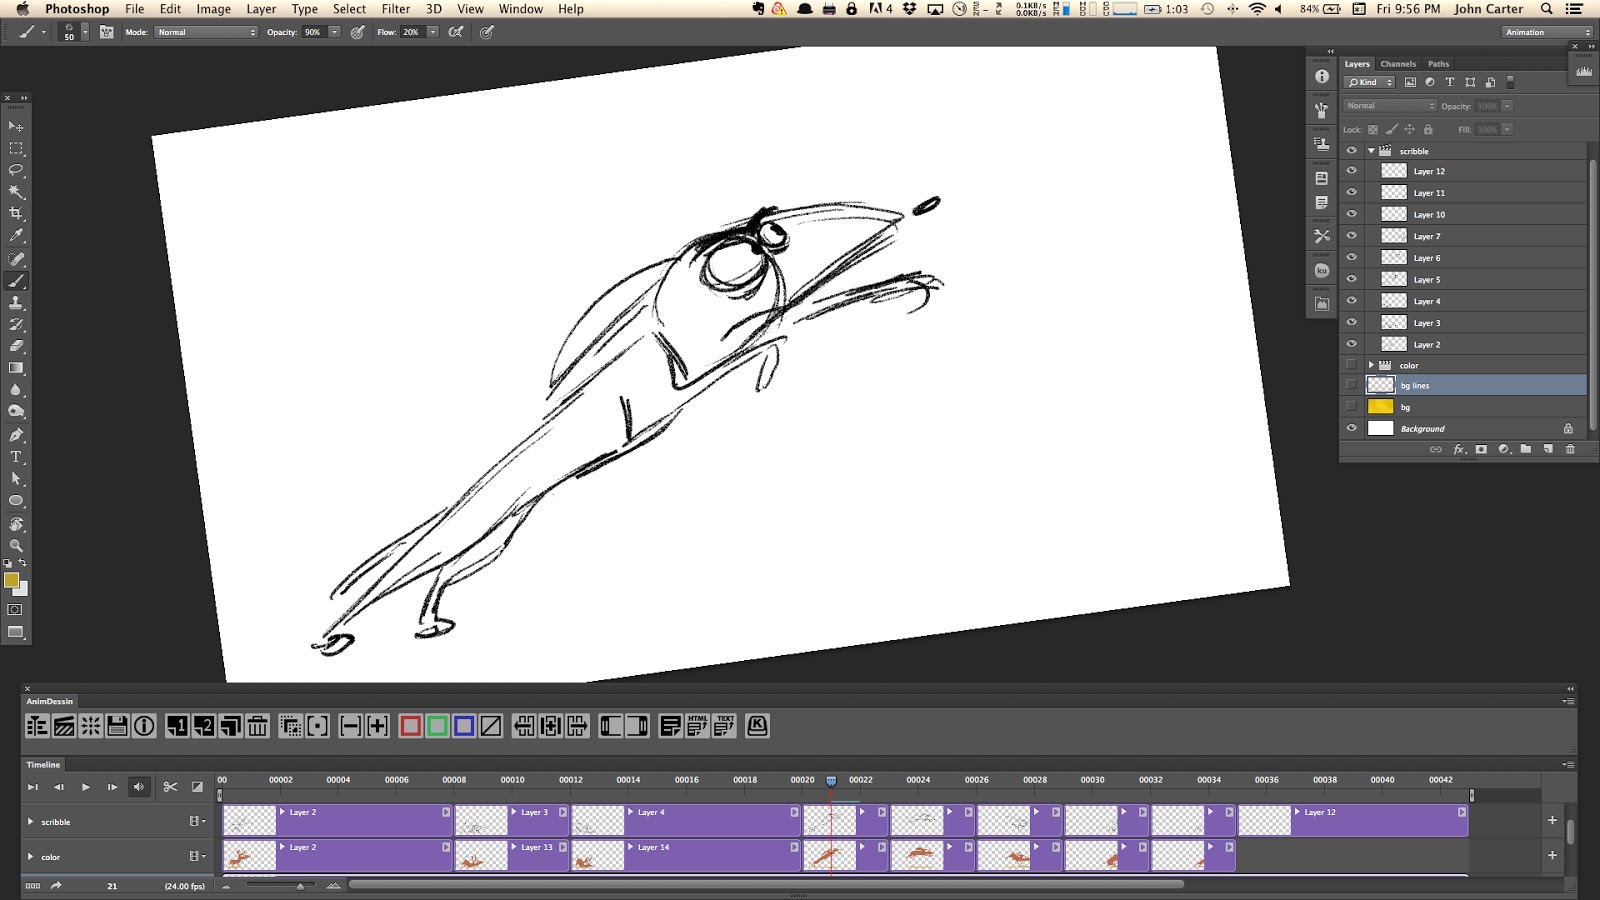The height and width of the screenshot is (900, 1600).
Task: Select the AnimDessin red color label
Action: click(410, 726)
